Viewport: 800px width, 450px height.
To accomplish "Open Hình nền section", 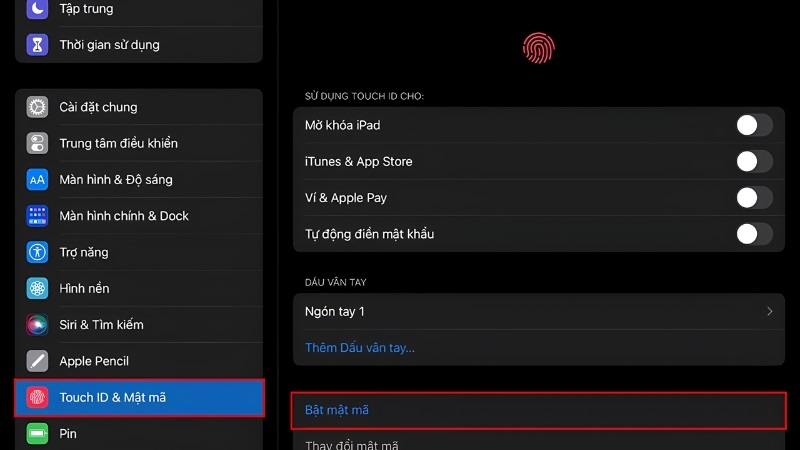I will point(139,288).
